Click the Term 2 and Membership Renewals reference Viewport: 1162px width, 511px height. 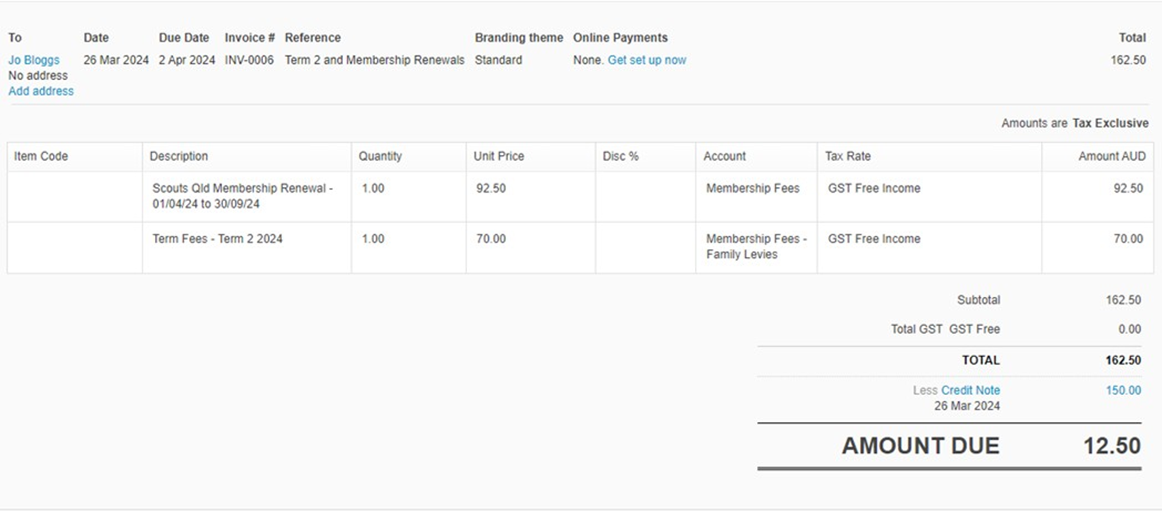[375, 60]
